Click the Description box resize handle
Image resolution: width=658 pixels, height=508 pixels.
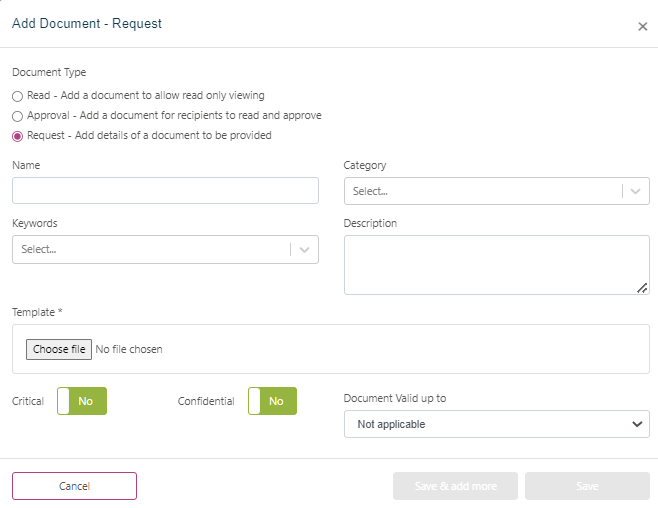pyautogui.click(x=642, y=288)
